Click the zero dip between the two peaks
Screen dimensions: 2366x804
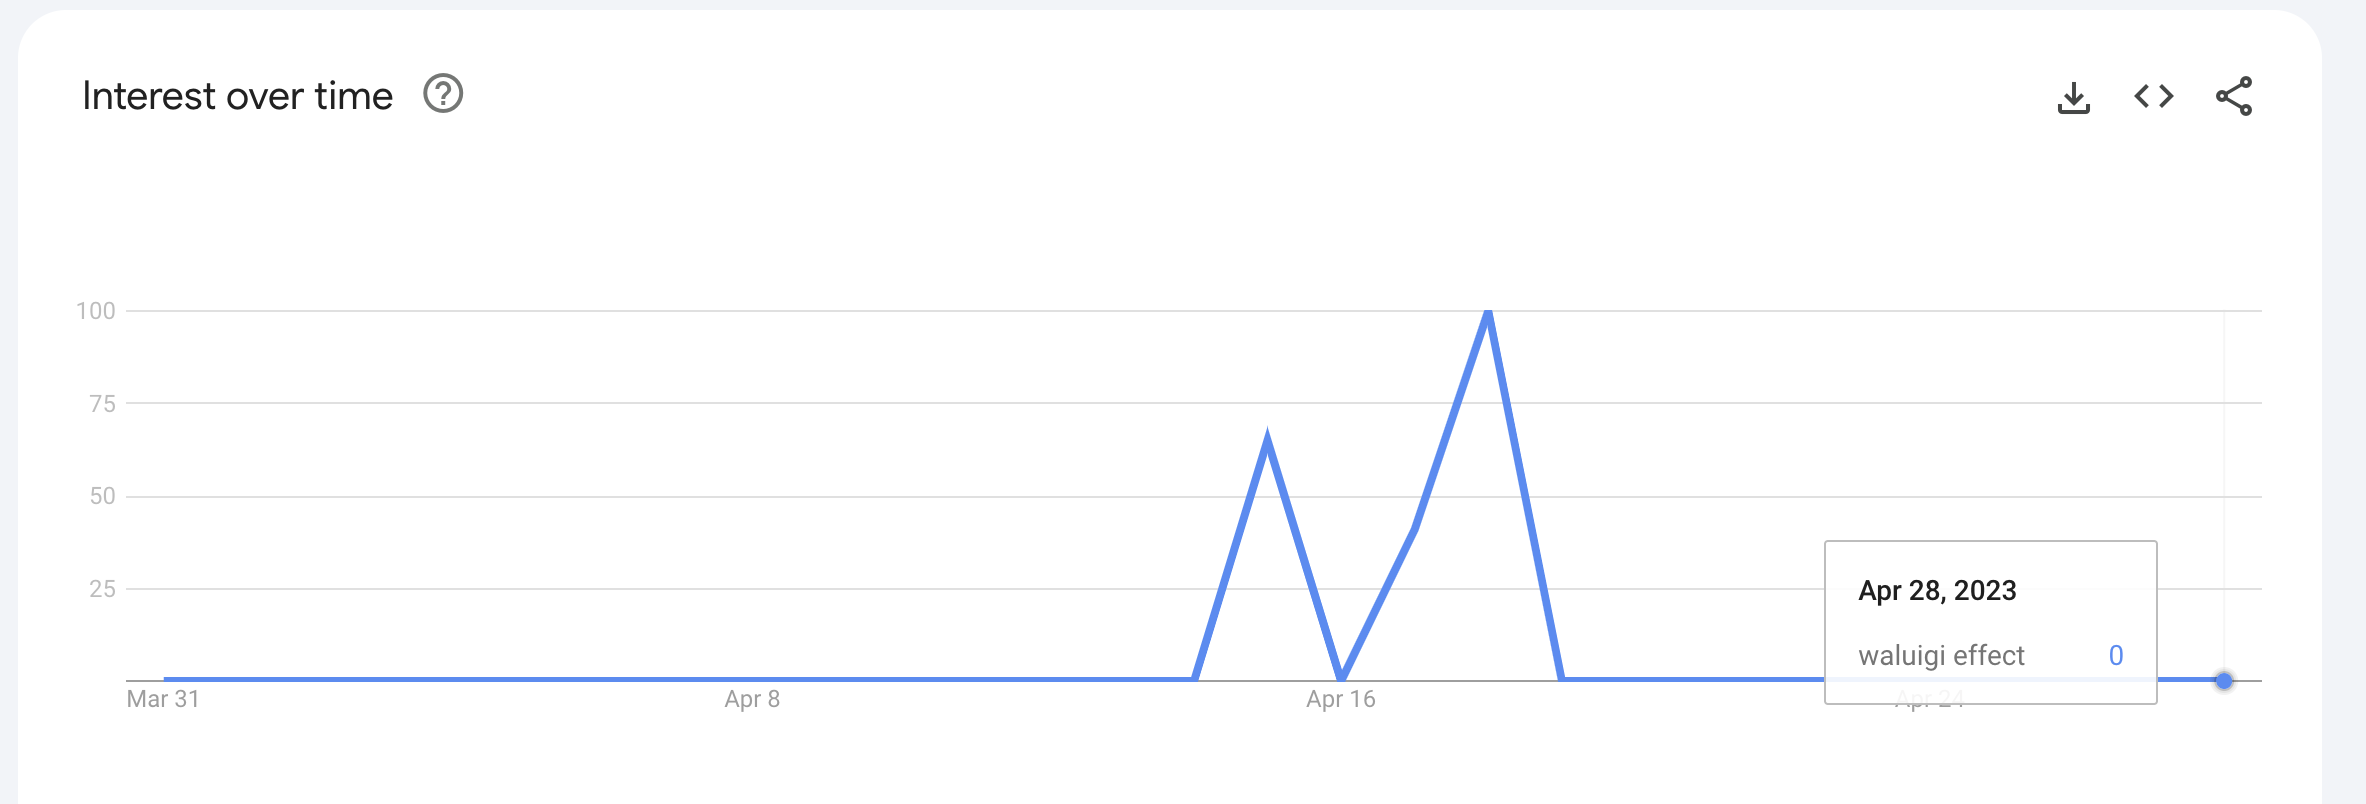pyautogui.click(x=1341, y=678)
